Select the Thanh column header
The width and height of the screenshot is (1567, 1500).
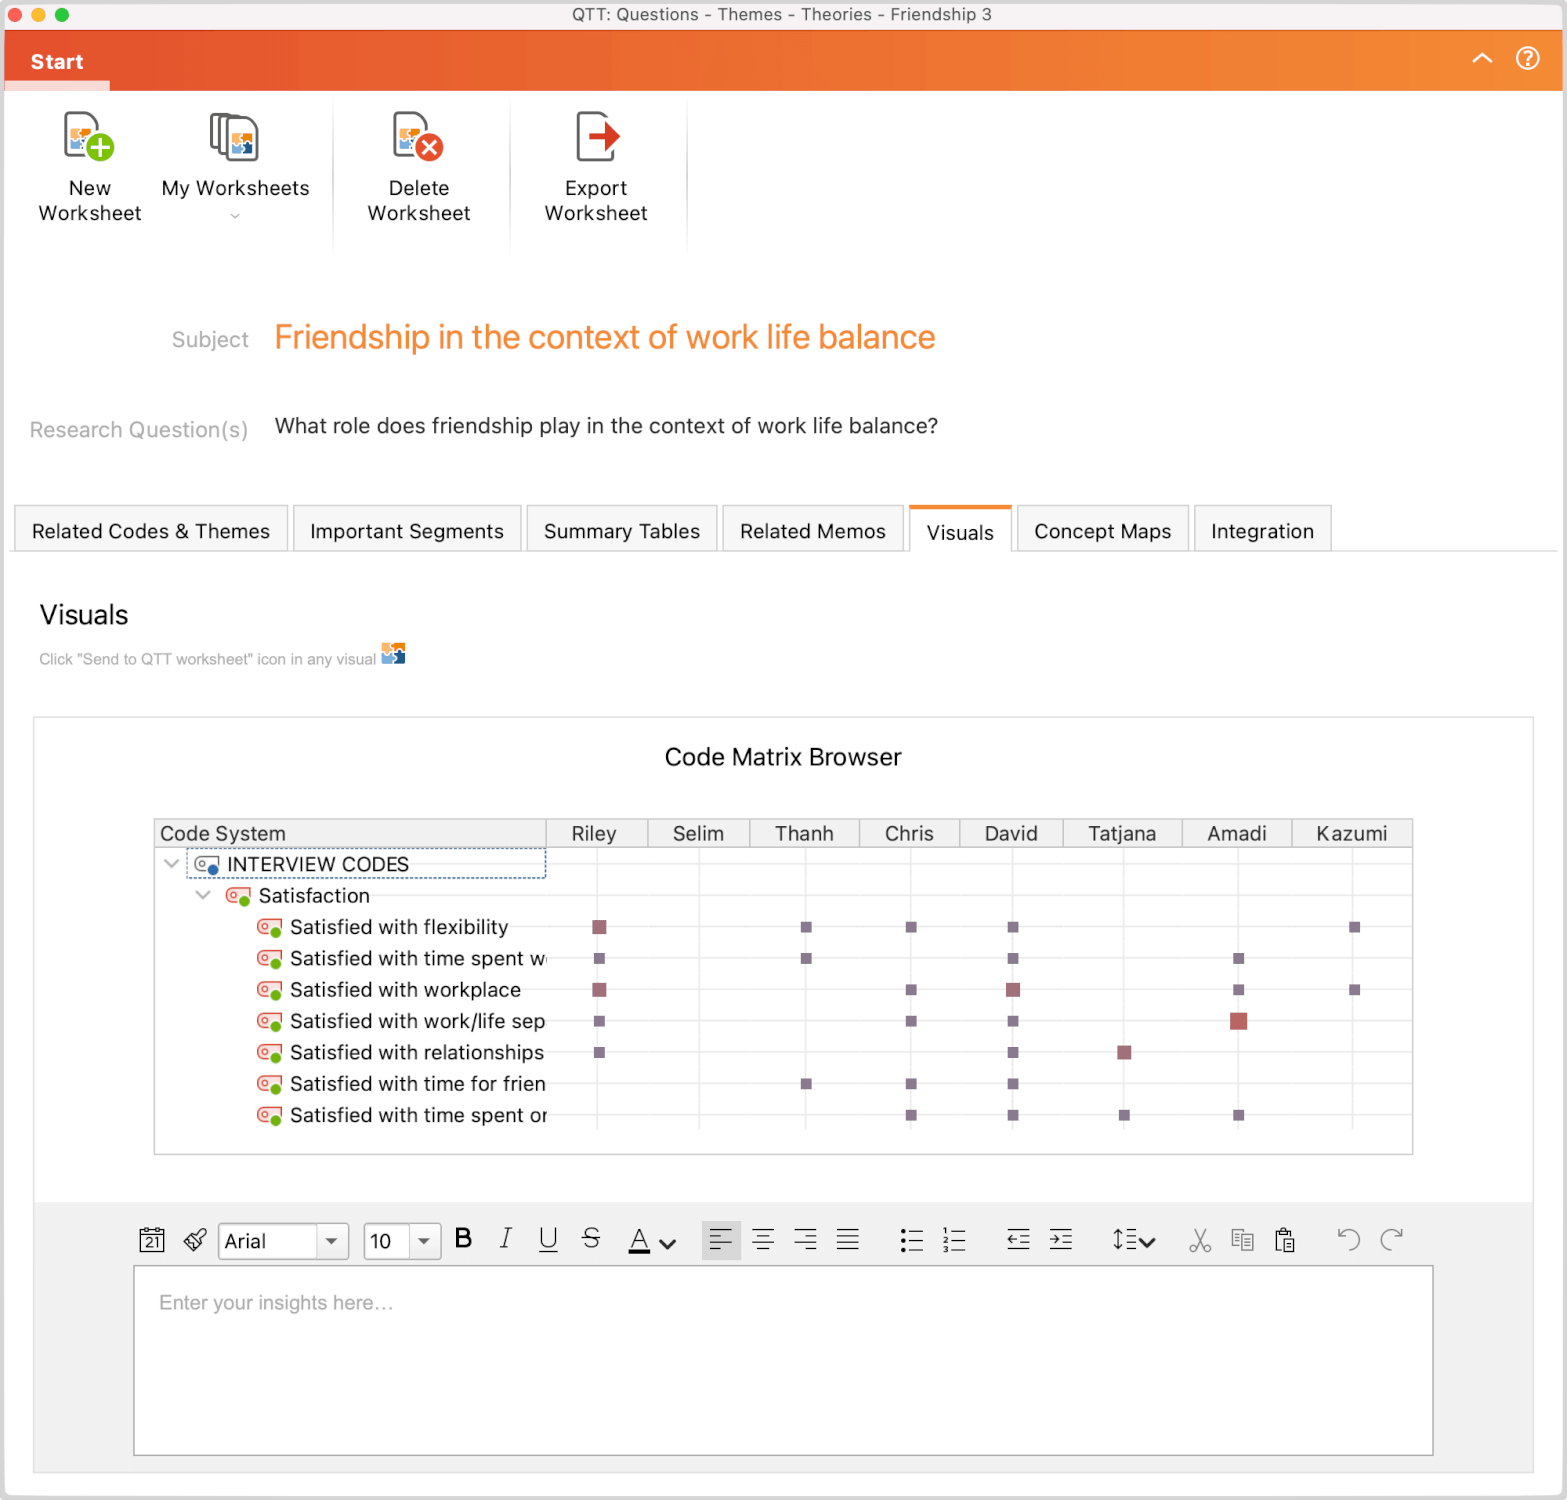coord(805,833)
